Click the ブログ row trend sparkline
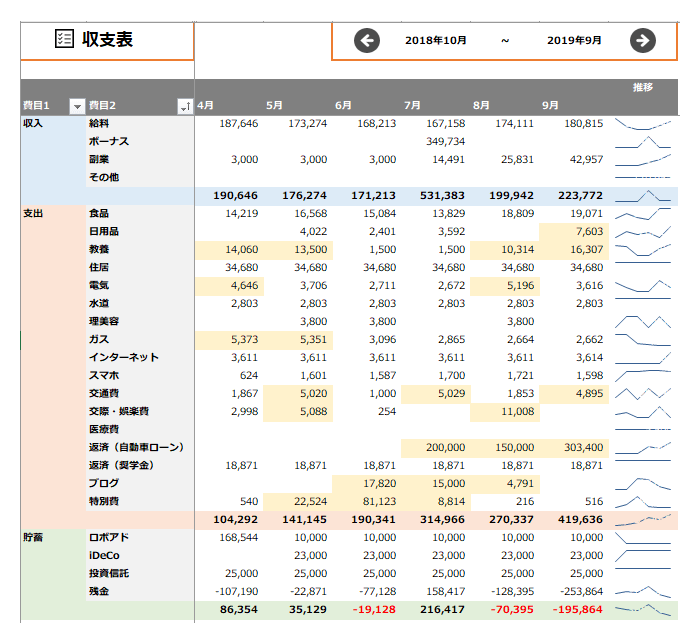The image size is (699, 642). 643,483
